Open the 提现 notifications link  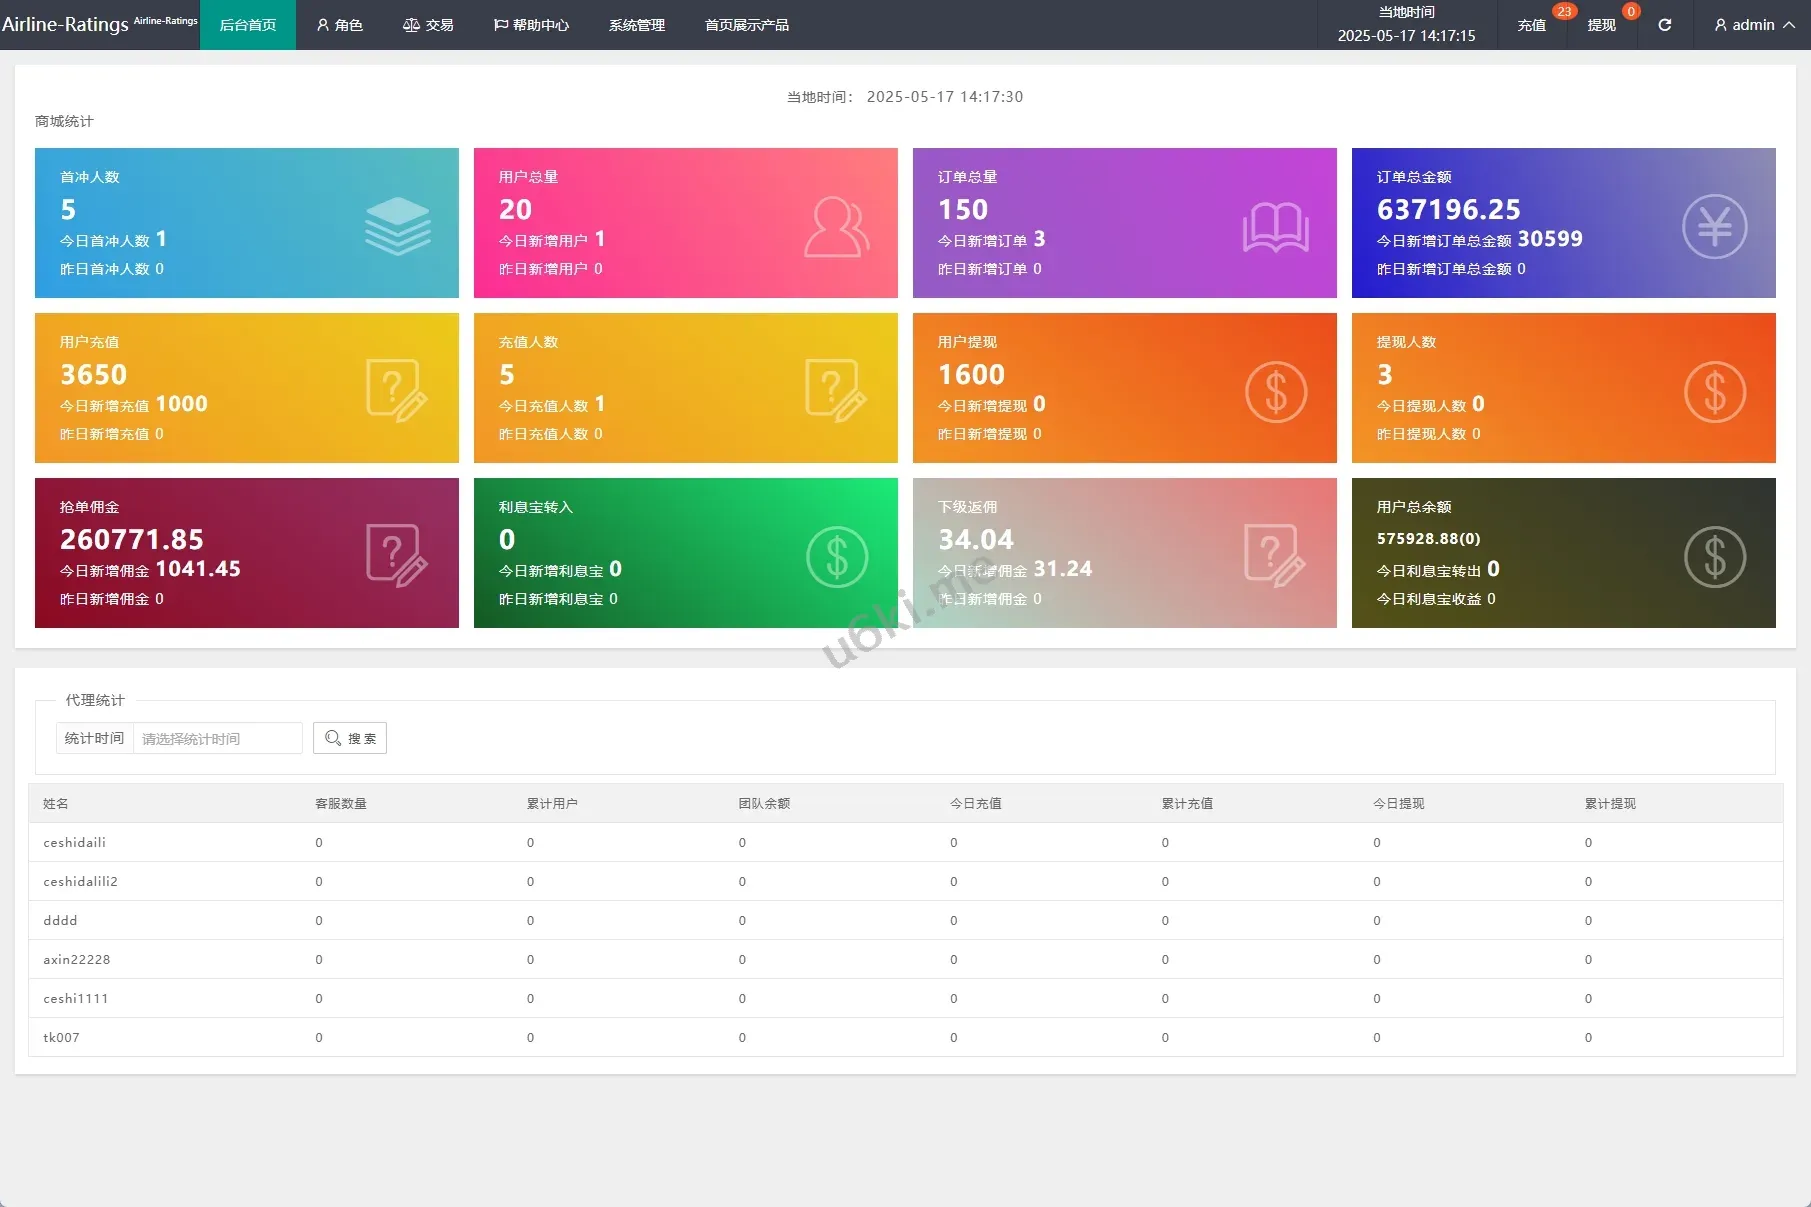pyautogui.click(x=1601, y=25)
